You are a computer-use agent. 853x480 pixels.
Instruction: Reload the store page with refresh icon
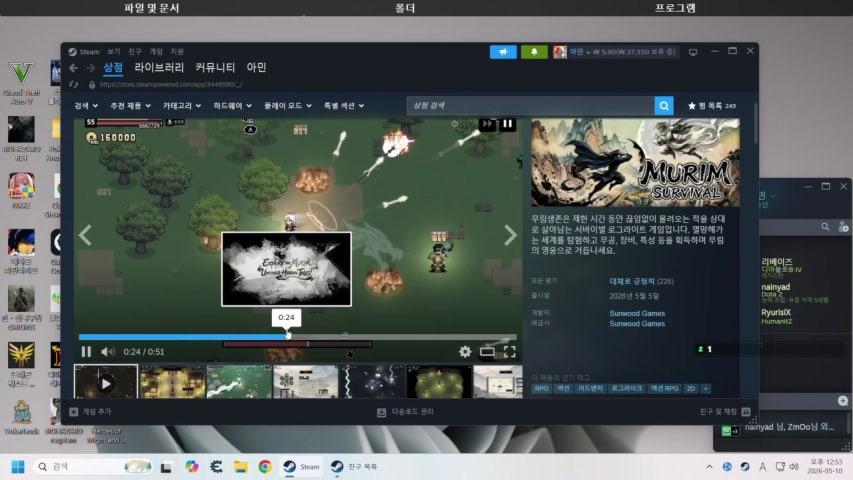[x=74, y=84]
